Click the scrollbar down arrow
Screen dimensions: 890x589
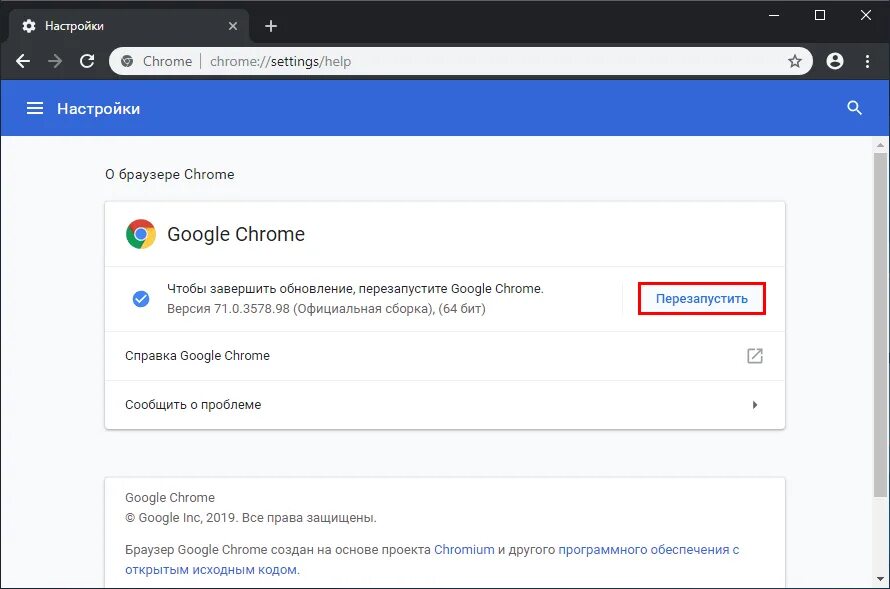click(x=880, y=579)
